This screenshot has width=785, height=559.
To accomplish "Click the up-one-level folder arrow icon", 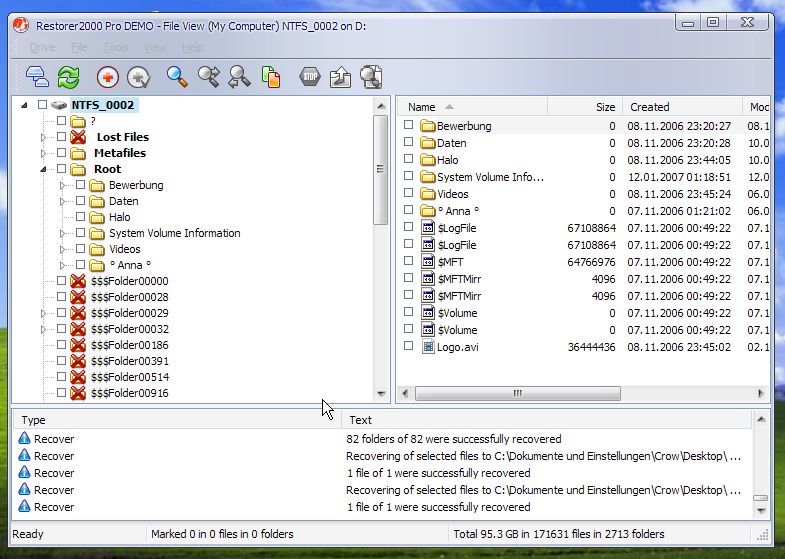I will coord(340,77).
